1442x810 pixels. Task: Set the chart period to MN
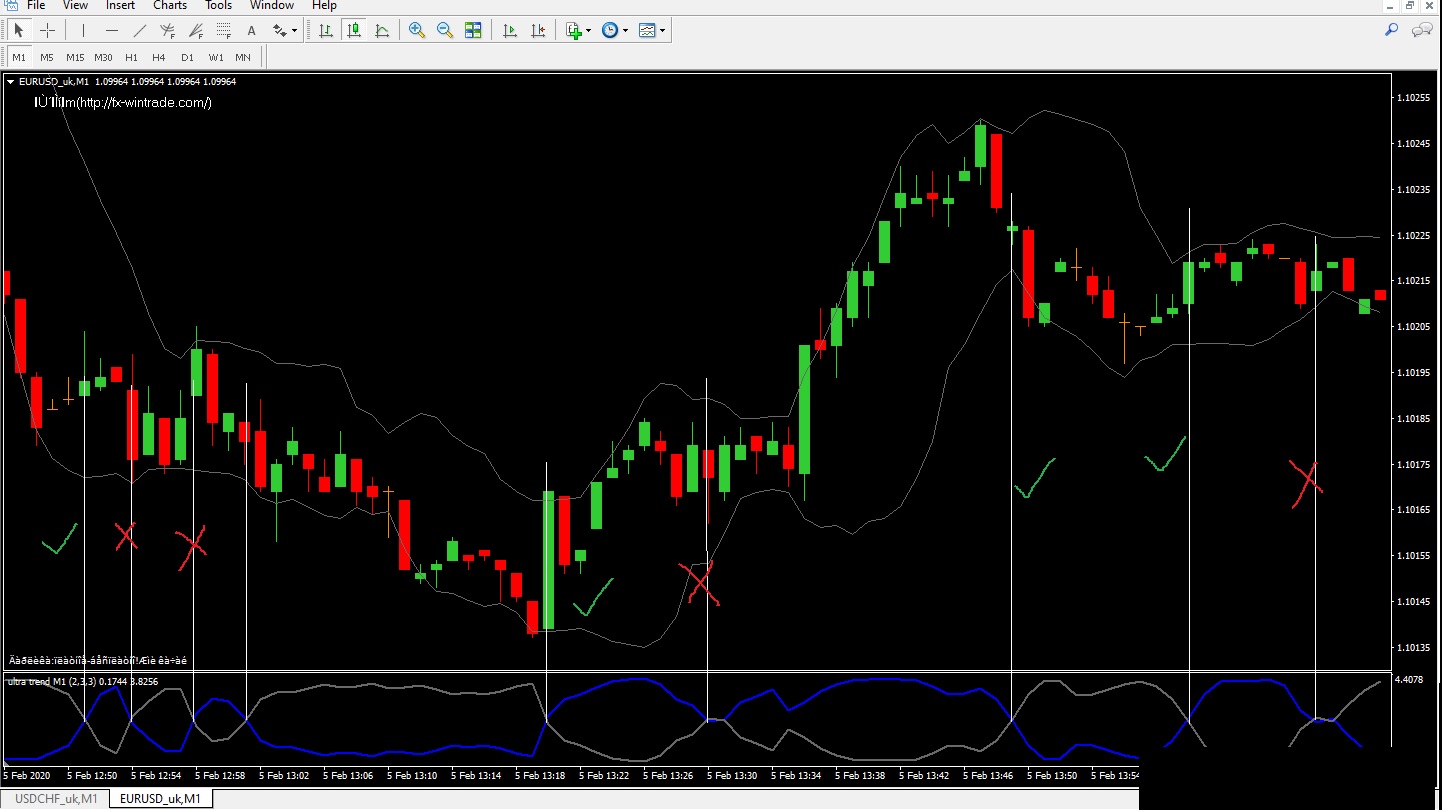243,57
